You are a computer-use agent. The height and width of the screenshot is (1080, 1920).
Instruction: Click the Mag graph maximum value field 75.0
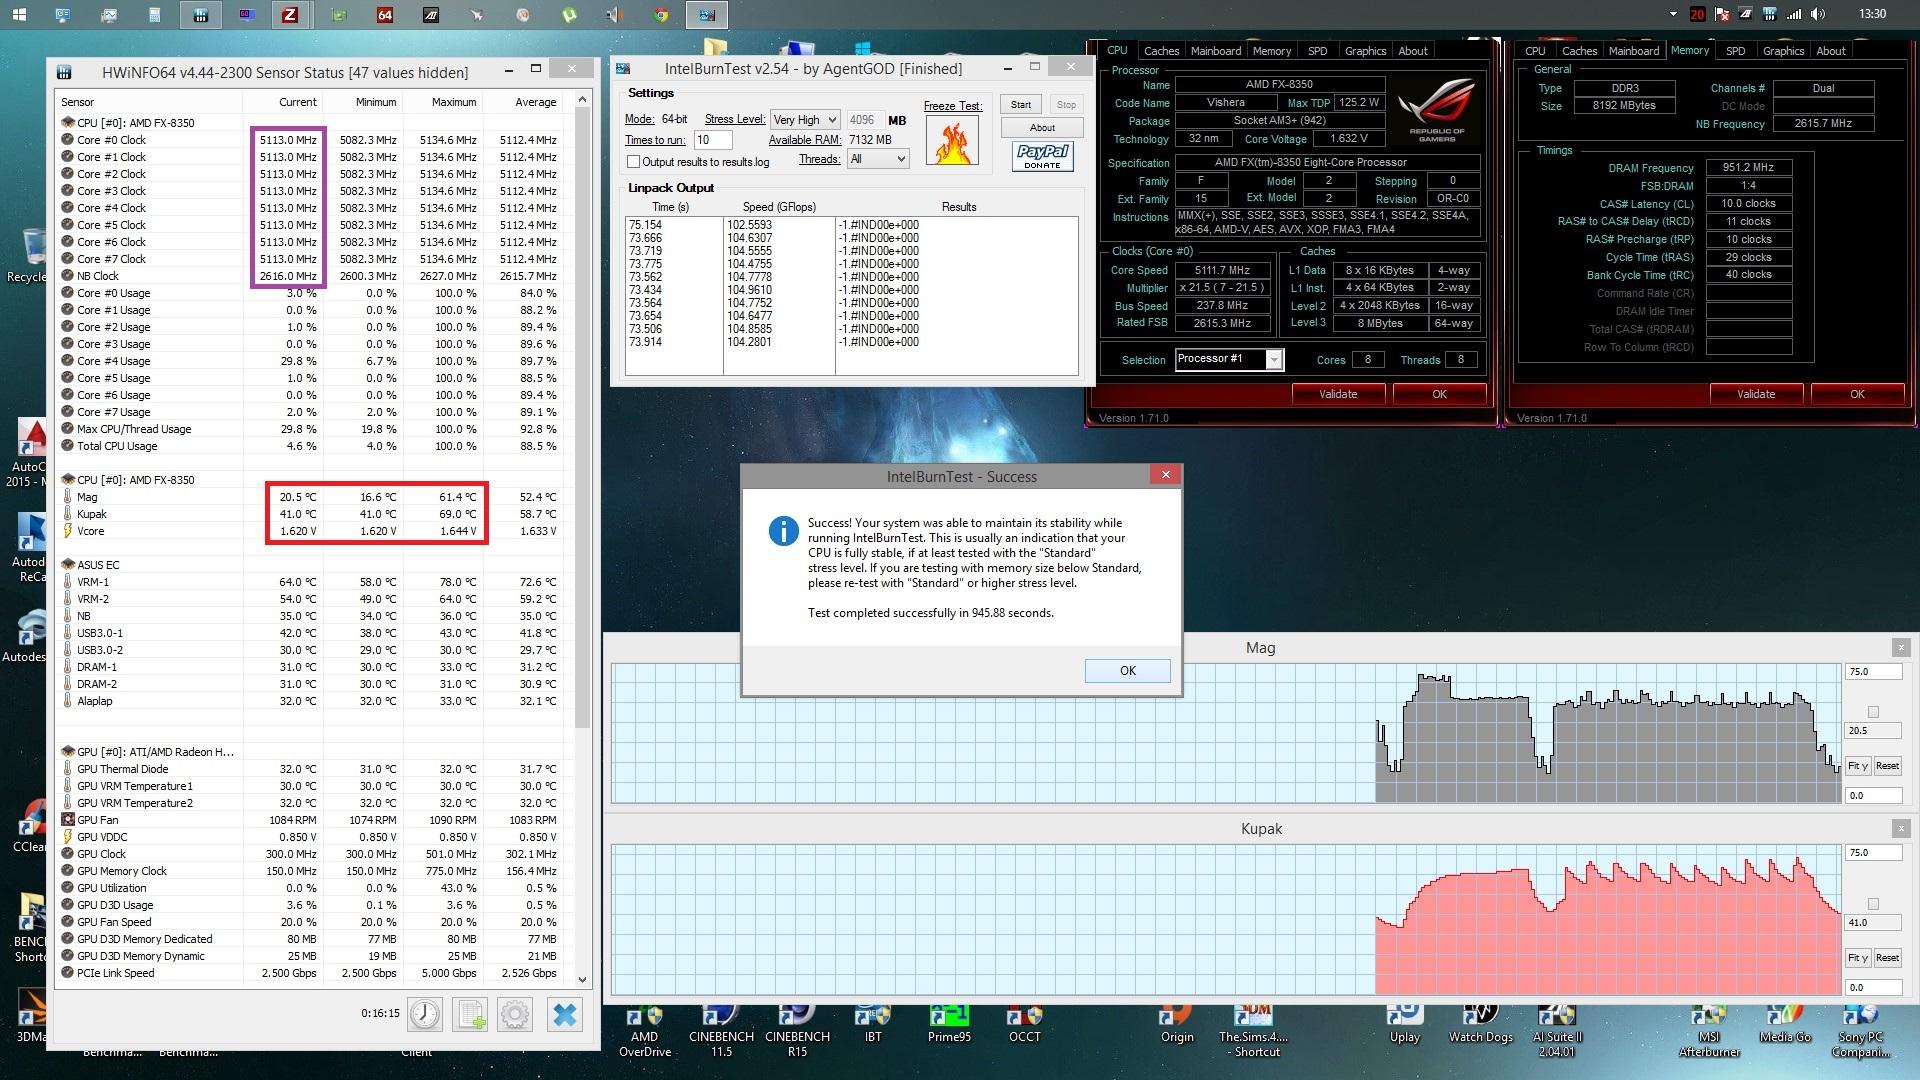(x=1873, y=672)
